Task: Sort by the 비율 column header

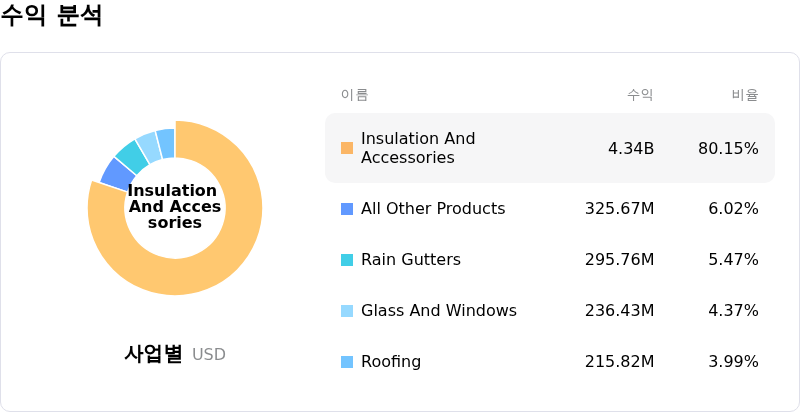Action: click(x=745, y=95)
